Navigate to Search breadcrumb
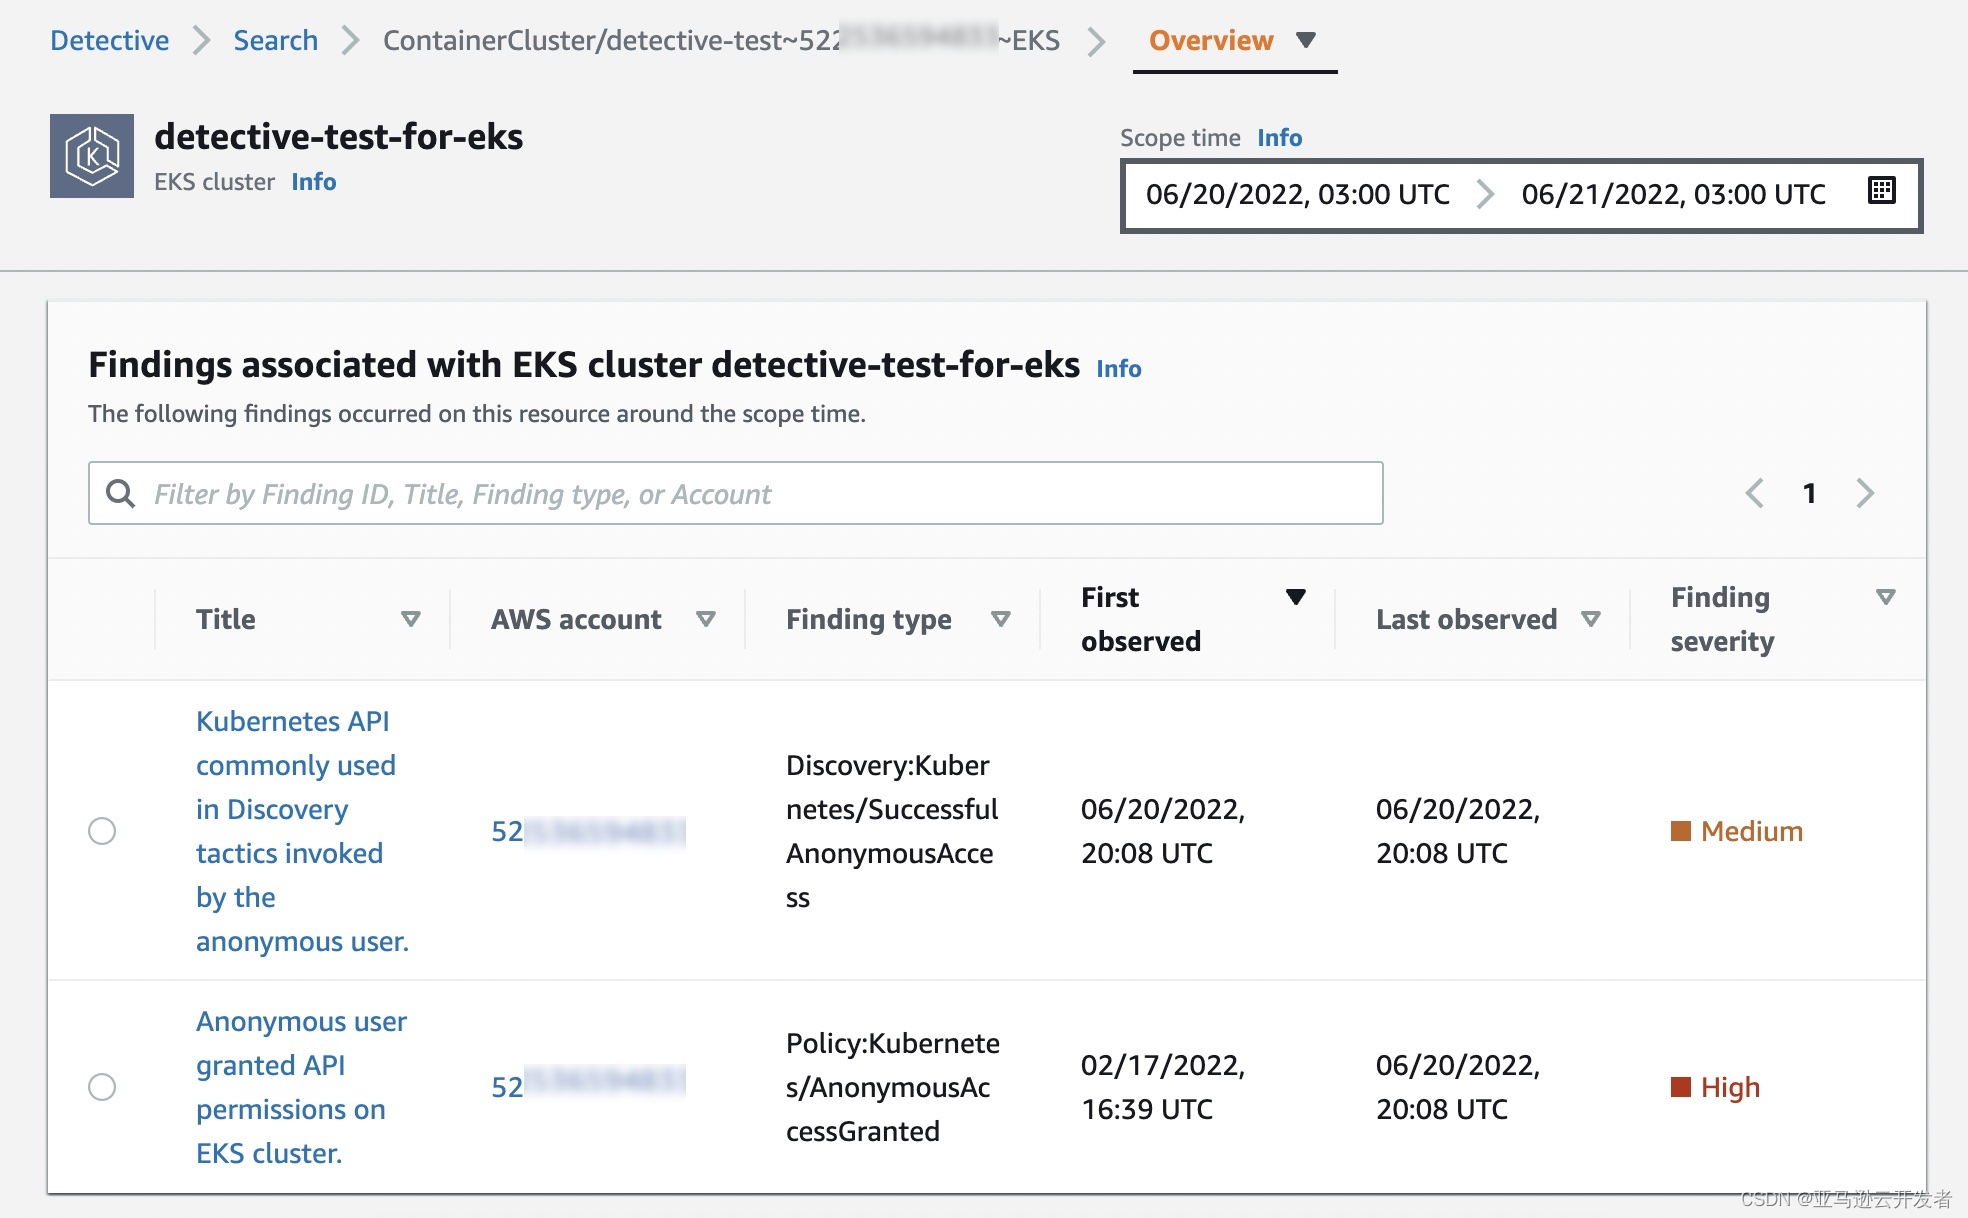1968x1218 pixels. pos(275,40)
